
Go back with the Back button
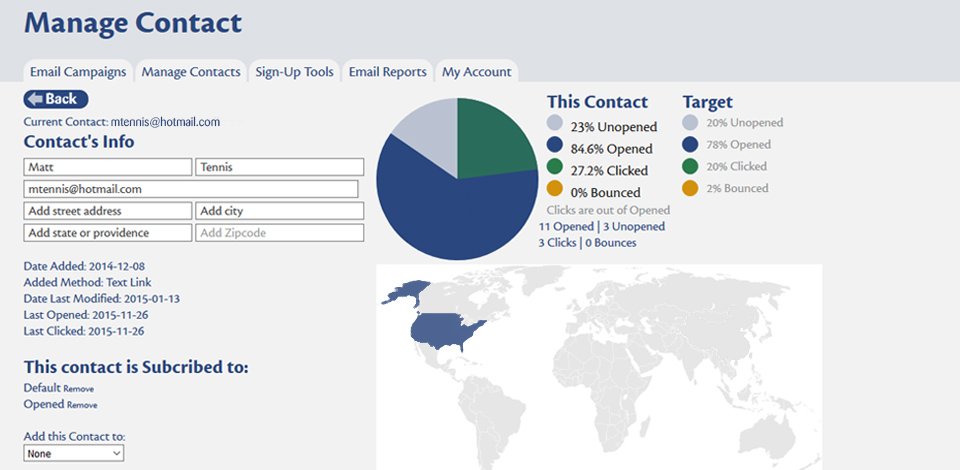56,99
